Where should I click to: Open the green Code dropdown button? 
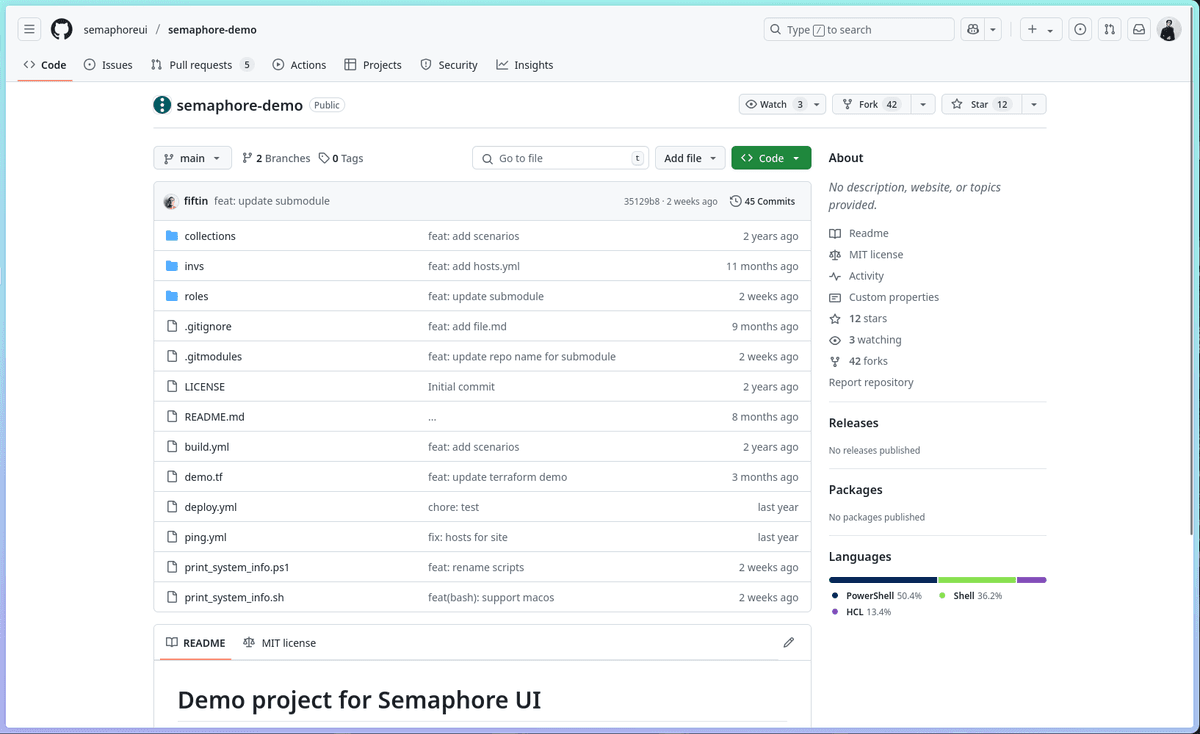[x=771, y=158]
